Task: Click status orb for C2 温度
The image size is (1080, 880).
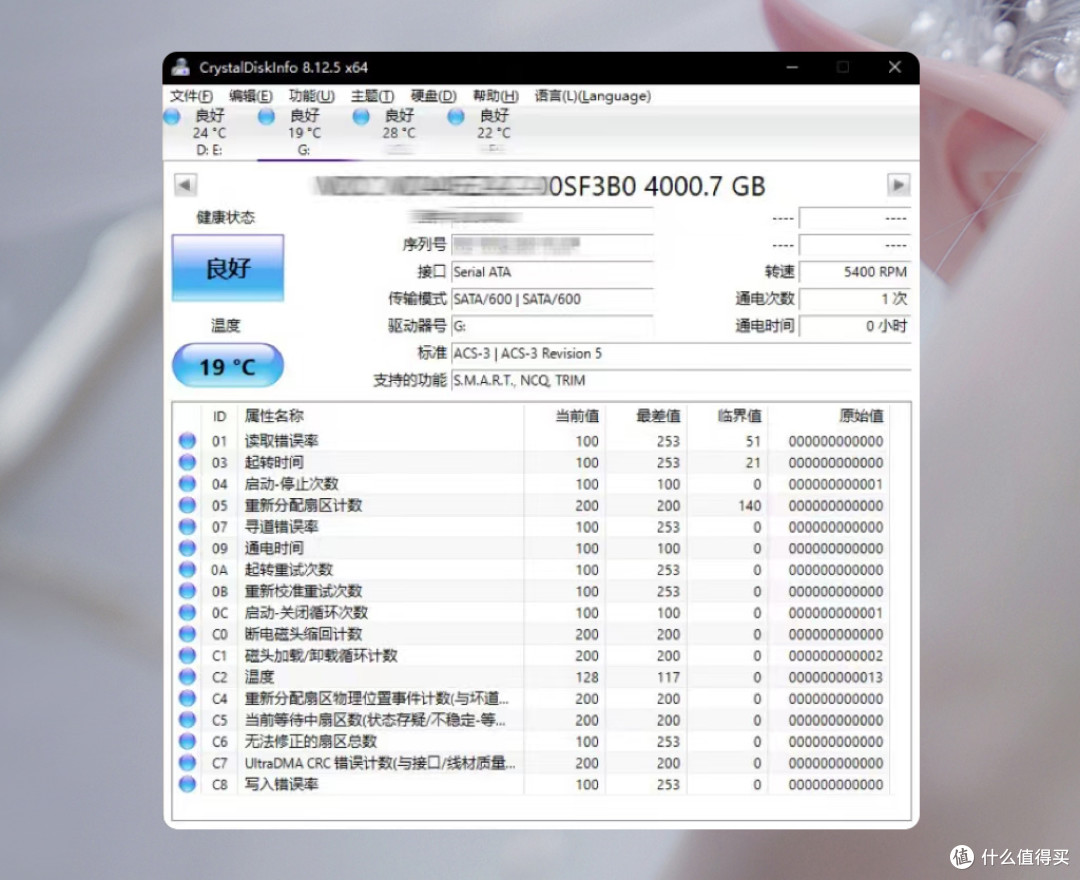Action: 187,677
